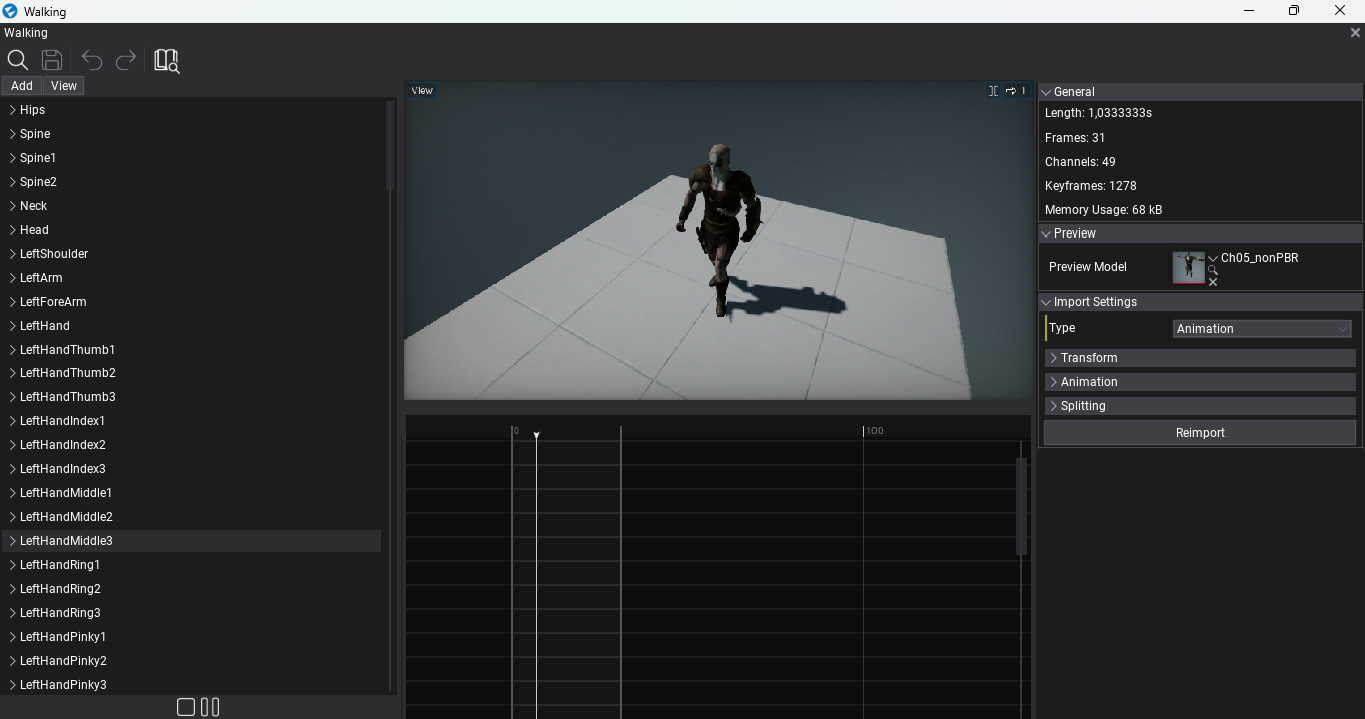Image resolution: width=1365 pixels, height=719 pixels.
Task: Click the pause bars icon below the tree
Action: (x=210, y=706)
